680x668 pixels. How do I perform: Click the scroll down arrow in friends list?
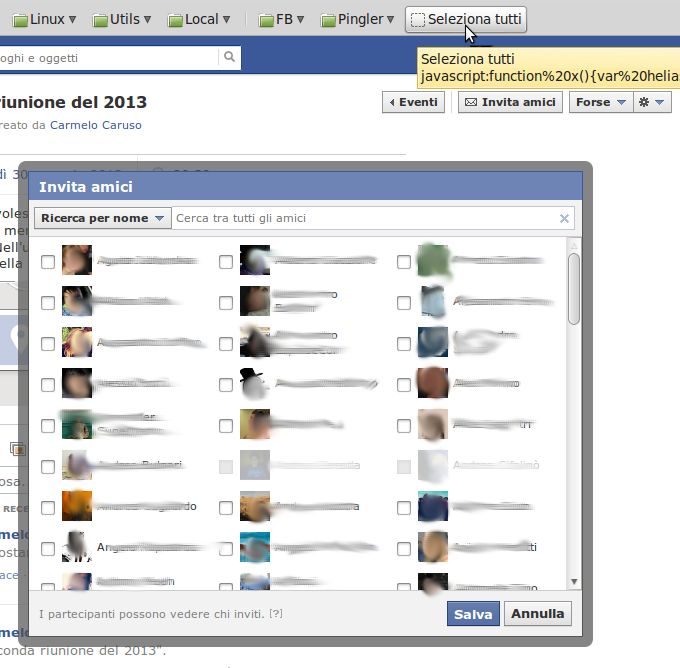[x=574, y=582]
